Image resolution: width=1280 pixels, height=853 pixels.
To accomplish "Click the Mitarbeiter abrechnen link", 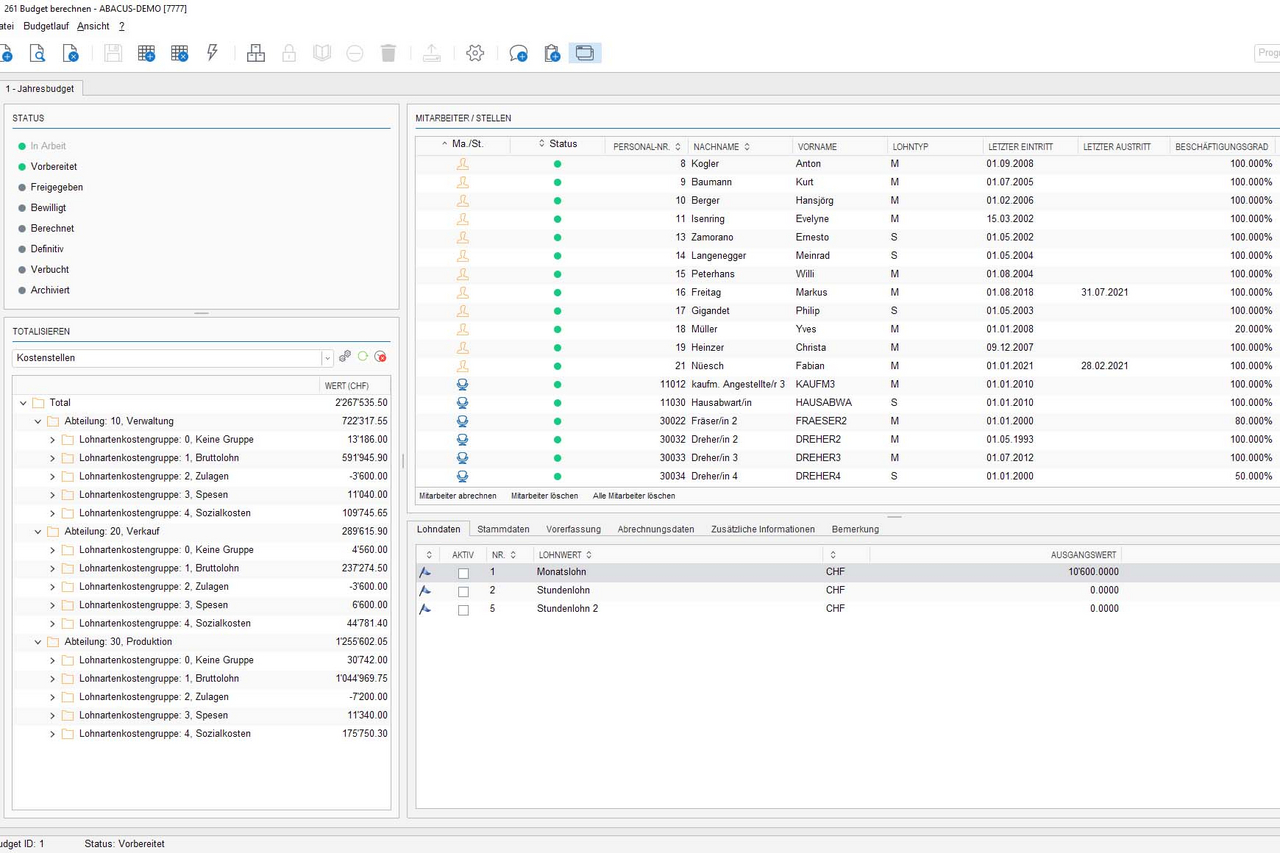I will (457, 496).
